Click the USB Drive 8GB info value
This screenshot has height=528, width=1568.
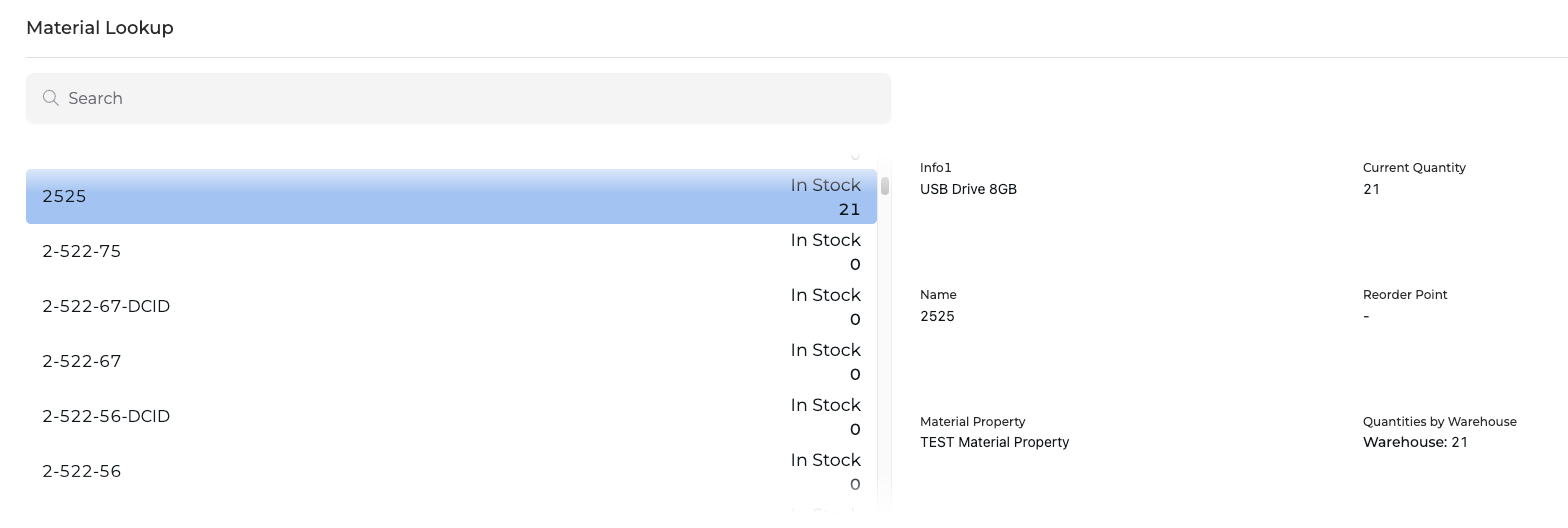[x=968, y=189]
